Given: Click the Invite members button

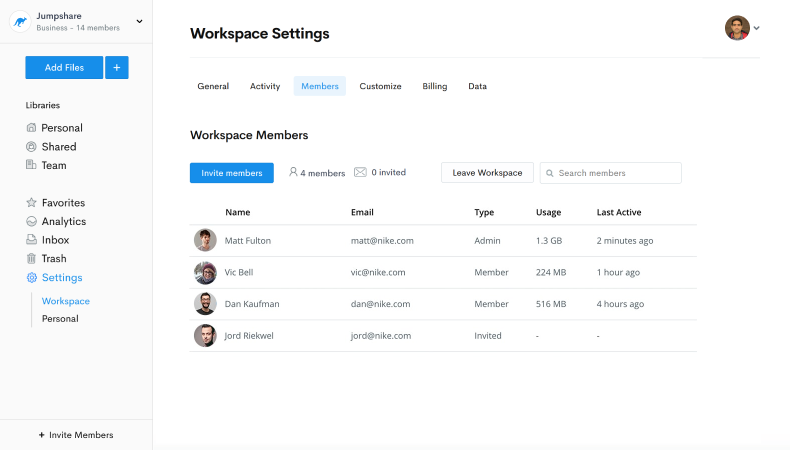Looking at the screenshot, I should (x=232, y=173).
